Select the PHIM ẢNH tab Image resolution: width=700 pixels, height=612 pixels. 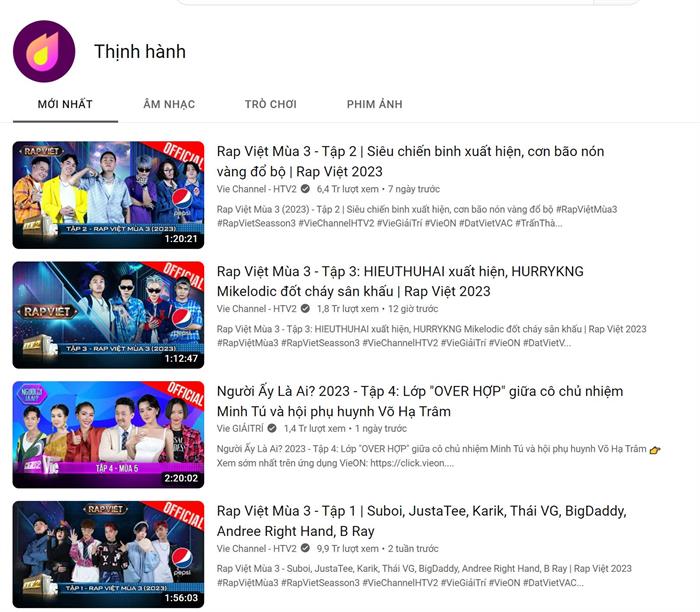(375, 104)
